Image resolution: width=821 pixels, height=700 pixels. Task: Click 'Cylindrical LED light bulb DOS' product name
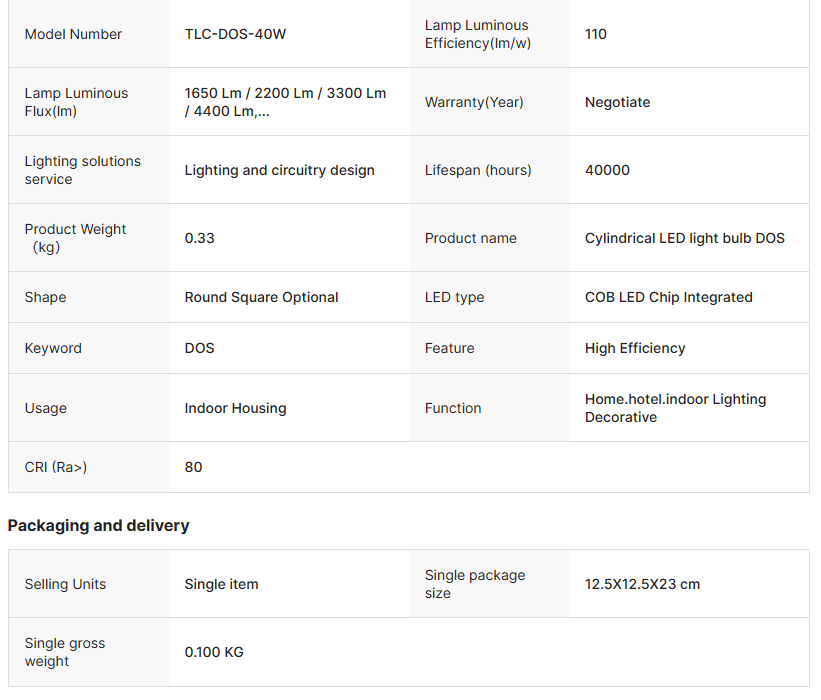pos(684,238)
